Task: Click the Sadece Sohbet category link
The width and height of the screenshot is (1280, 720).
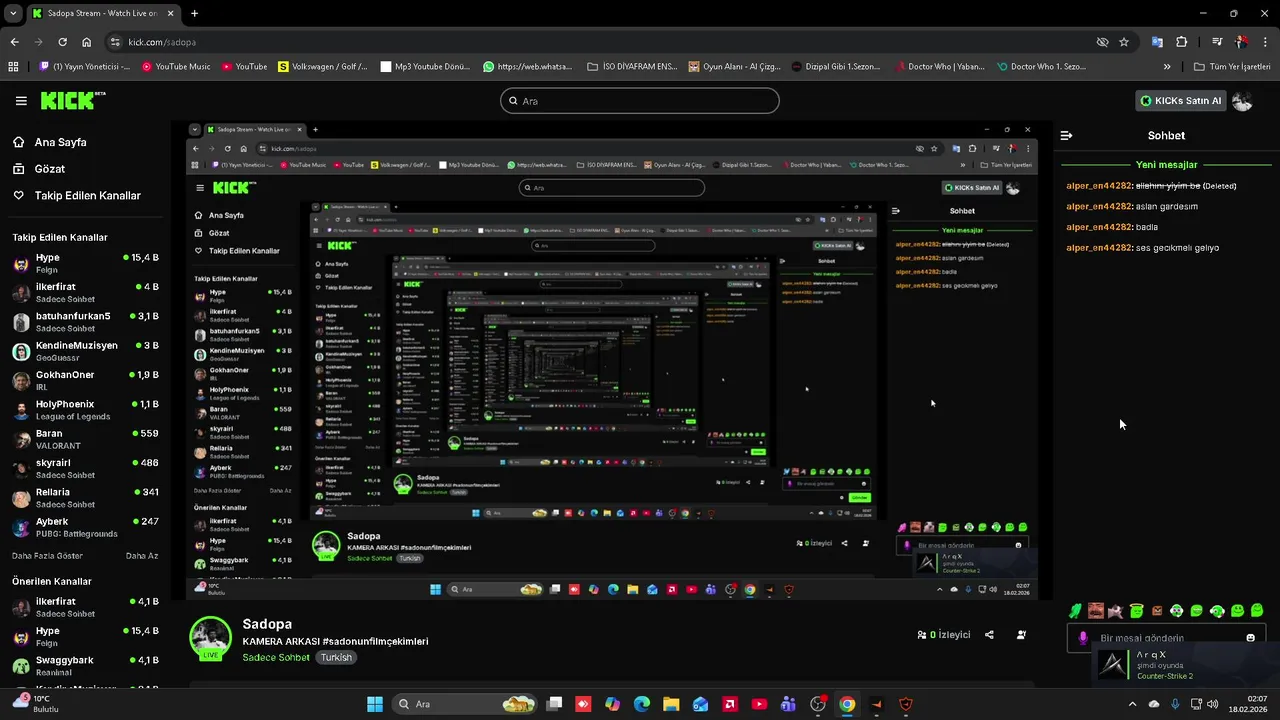Action: click(x=276, y=658)
